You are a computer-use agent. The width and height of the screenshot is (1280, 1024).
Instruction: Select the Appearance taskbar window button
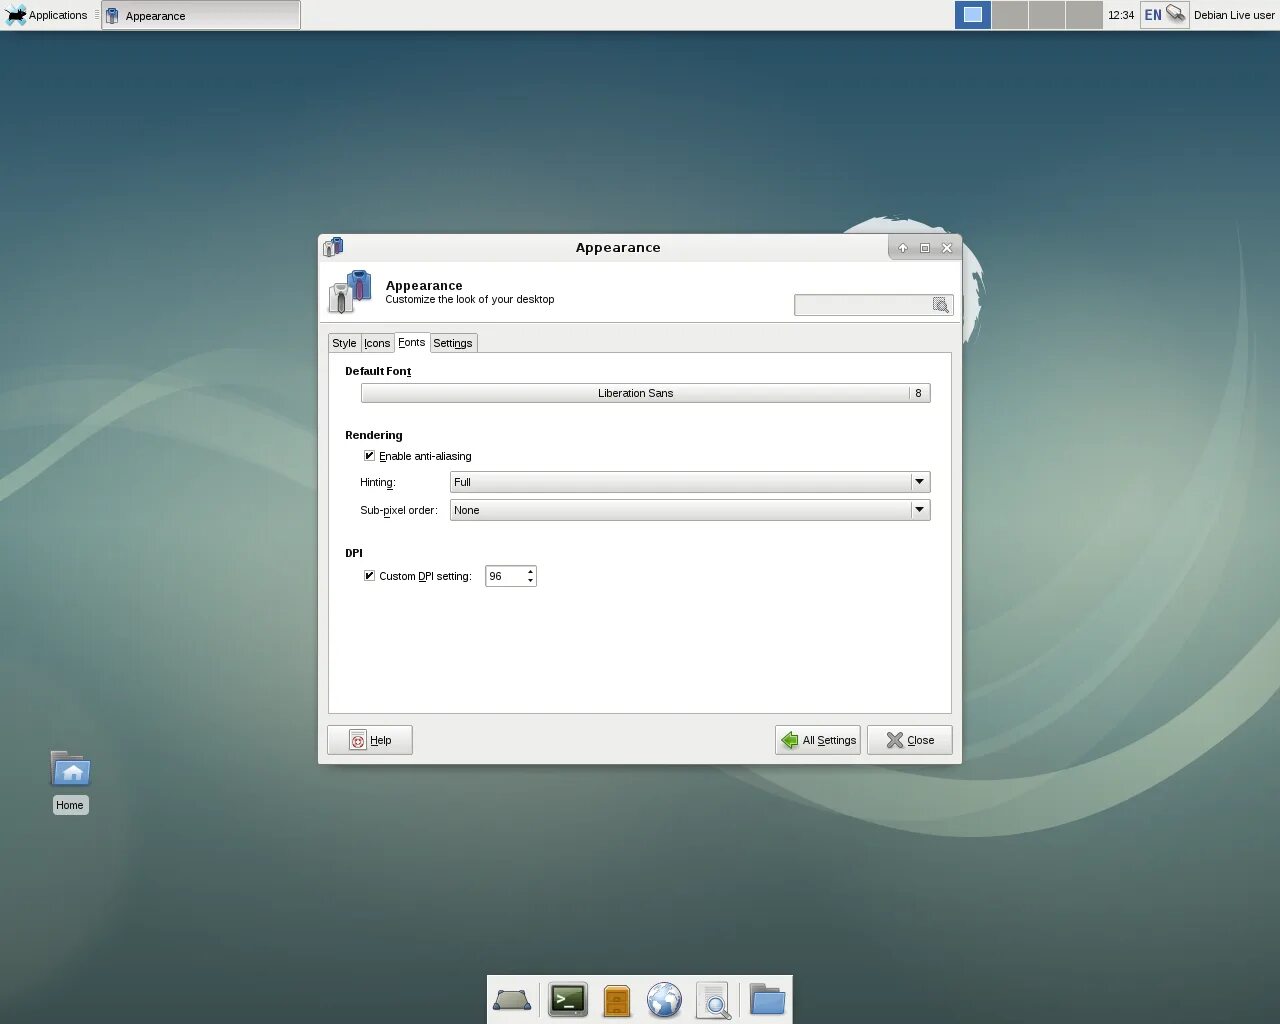click(x=201, y=15)
